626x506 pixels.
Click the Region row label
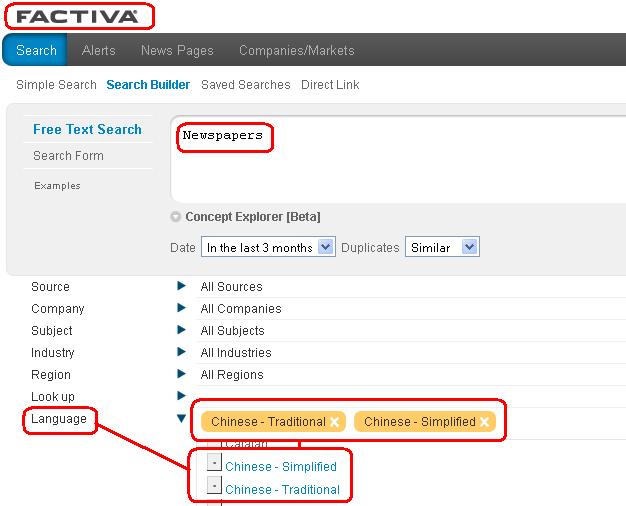point(51,374)
